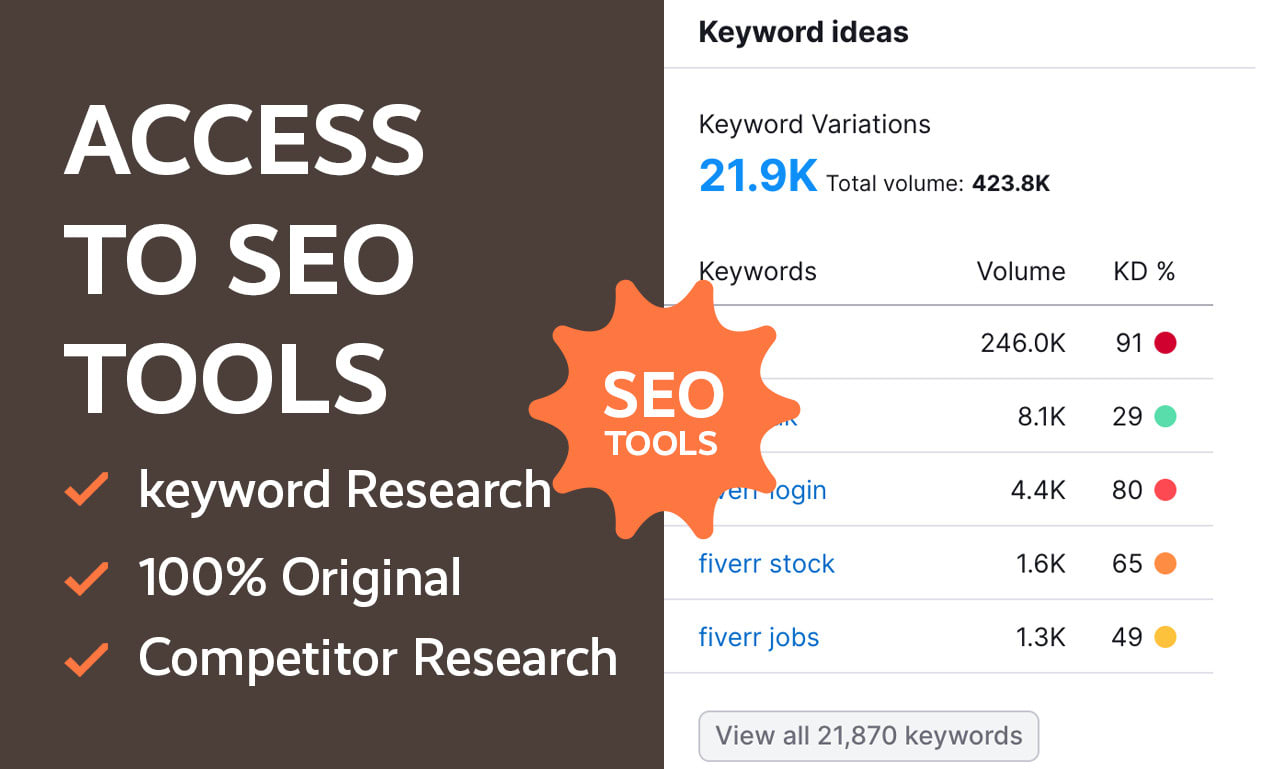Click the red KD dot for 91
Screen dimensions: 1280x769
[x=1165, y=343]
